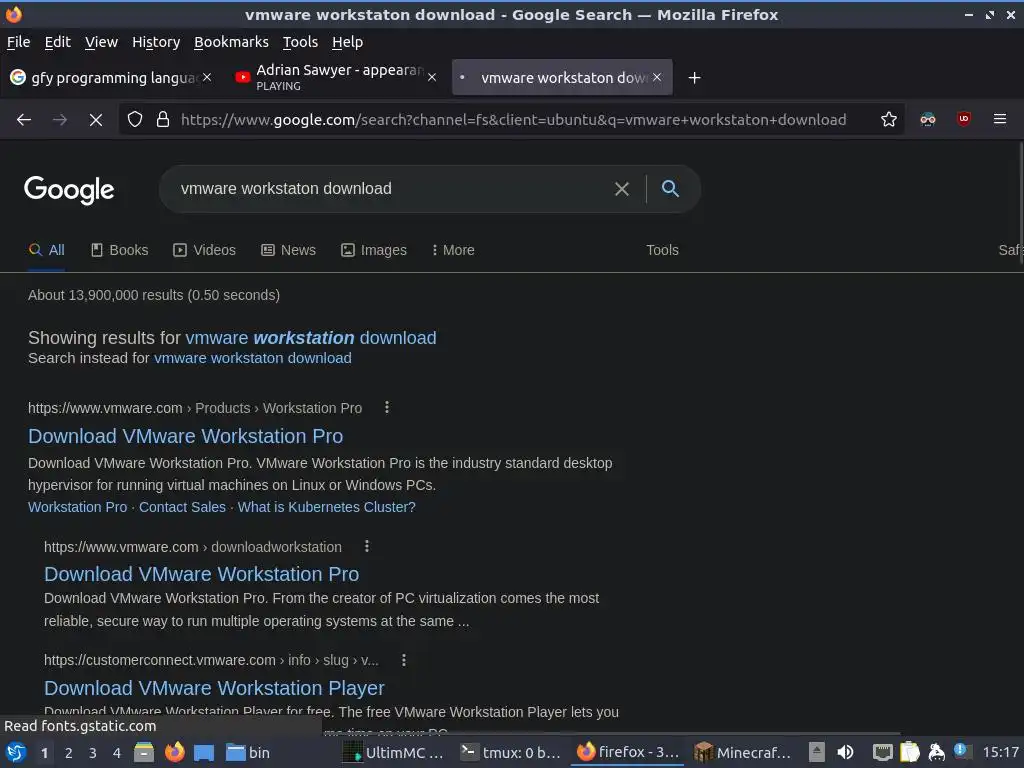The width and height of the screenshot is (1024, 768).
Task: Open What is Kubernetes Cluster? sitelink
Action: click(x=327, y=507)
